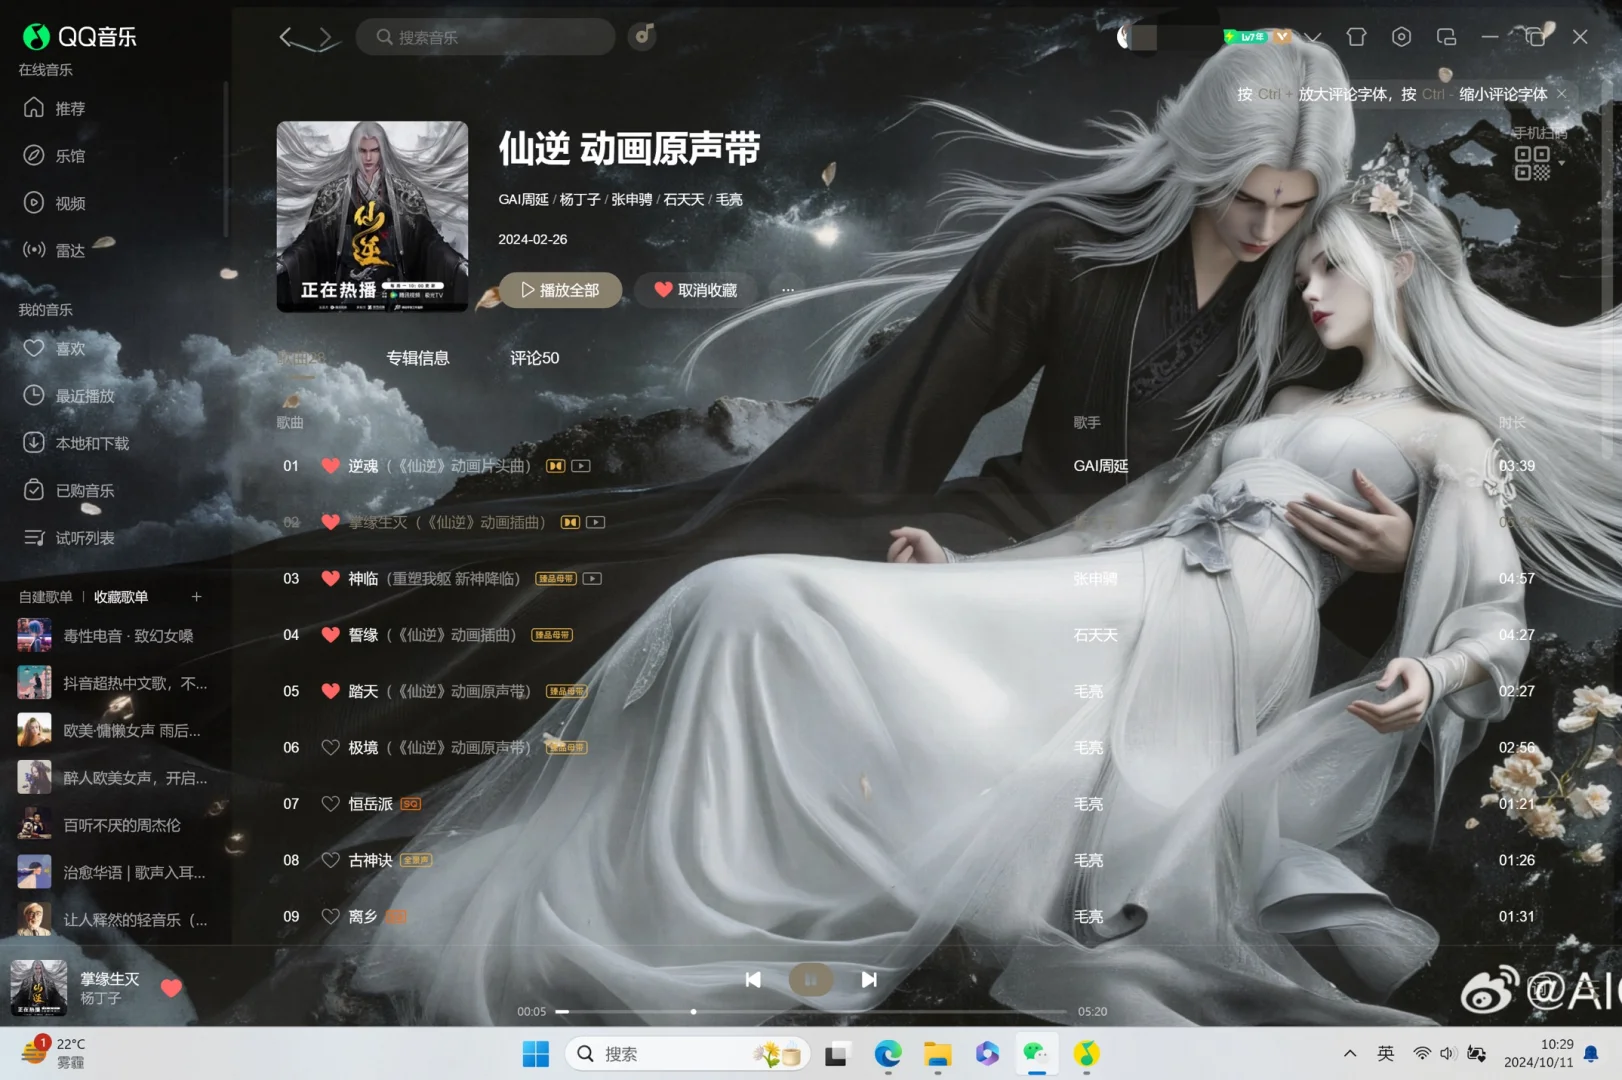
Task: Click the Lv7年 membership level badge
Action: click(x=1246, y=37)
